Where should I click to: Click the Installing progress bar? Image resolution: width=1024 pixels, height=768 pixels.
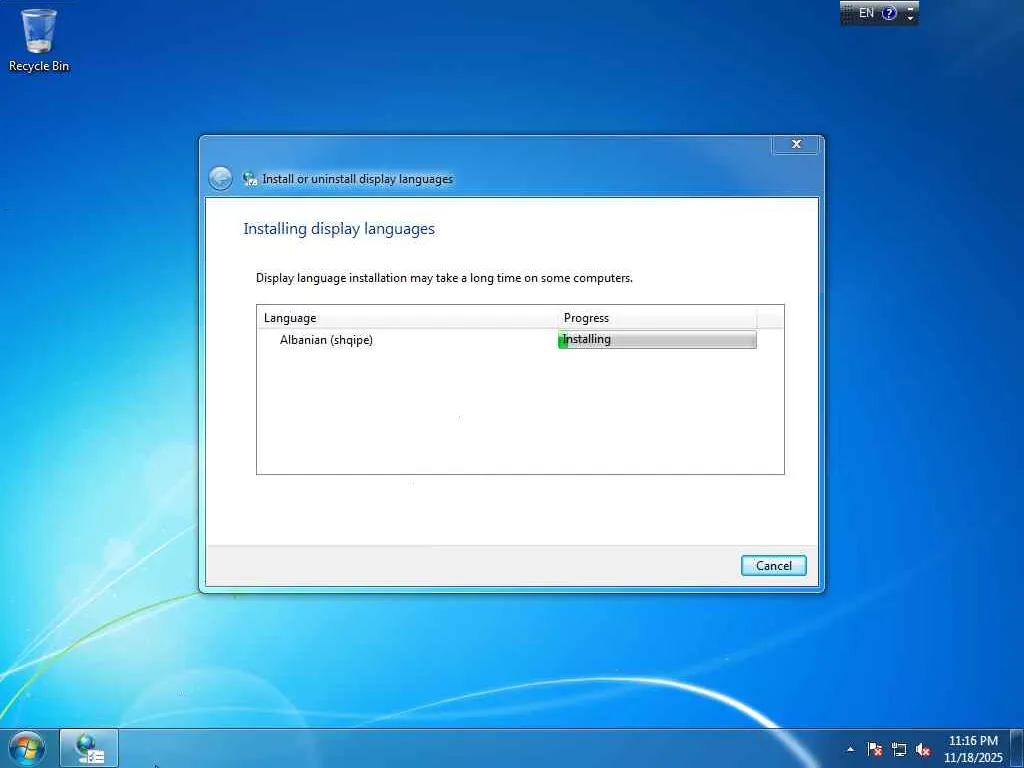[x=657, y=340]
